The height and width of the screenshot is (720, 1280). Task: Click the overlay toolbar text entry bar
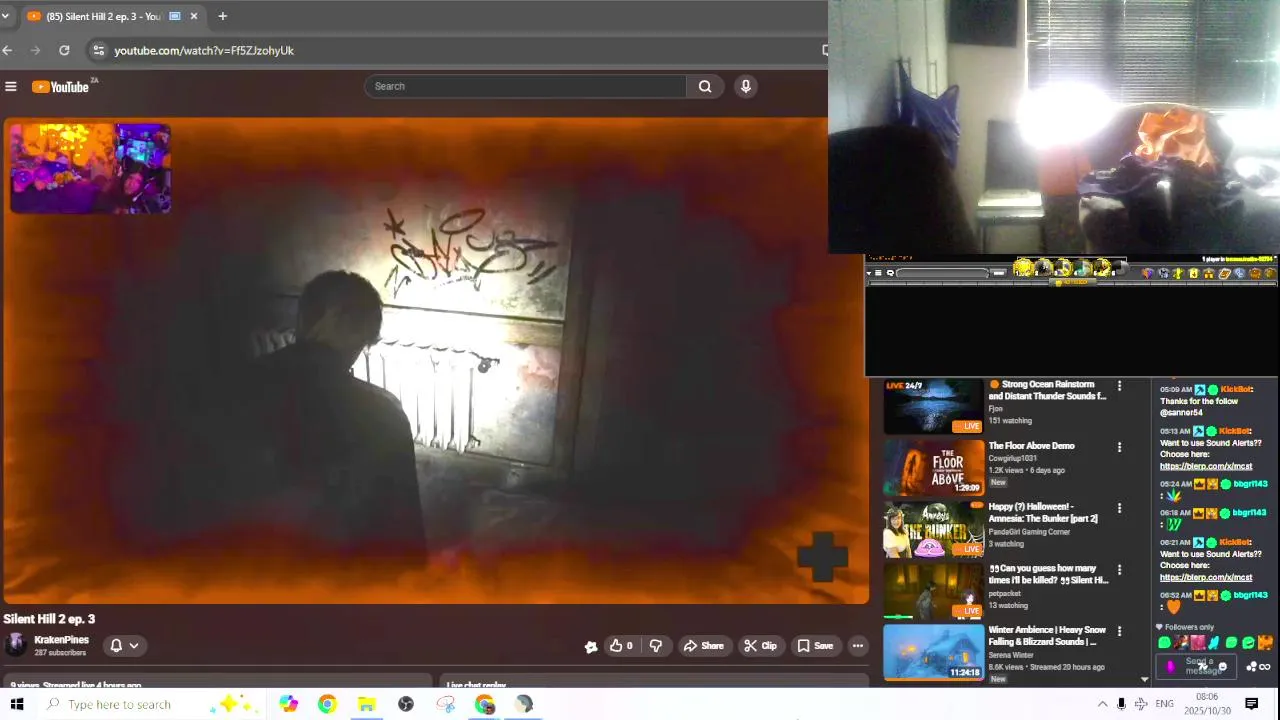(x=942, y=273)
